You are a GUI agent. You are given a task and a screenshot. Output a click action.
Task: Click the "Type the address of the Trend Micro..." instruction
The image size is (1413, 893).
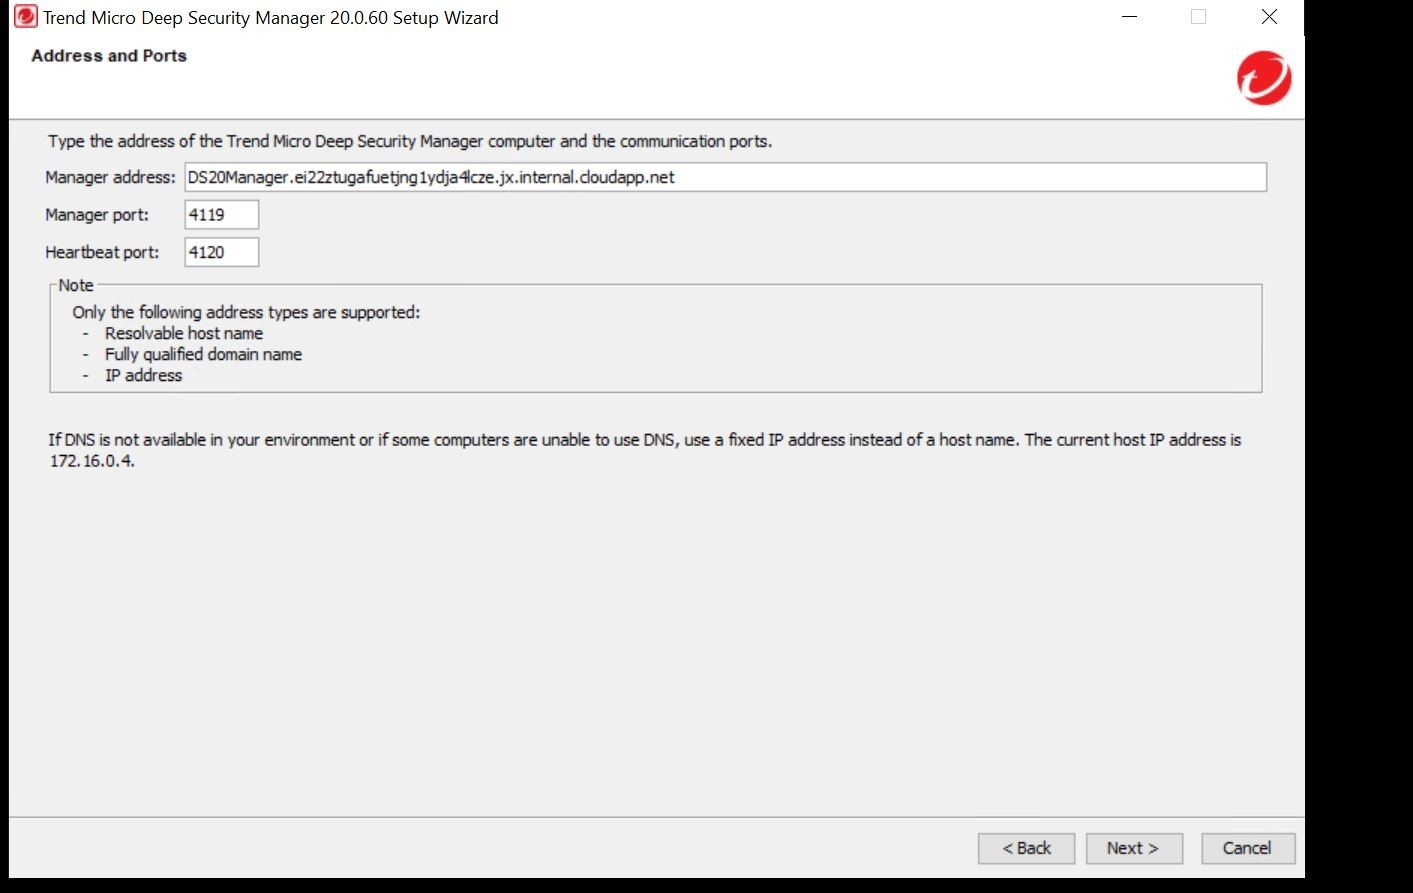click(410, 141)
